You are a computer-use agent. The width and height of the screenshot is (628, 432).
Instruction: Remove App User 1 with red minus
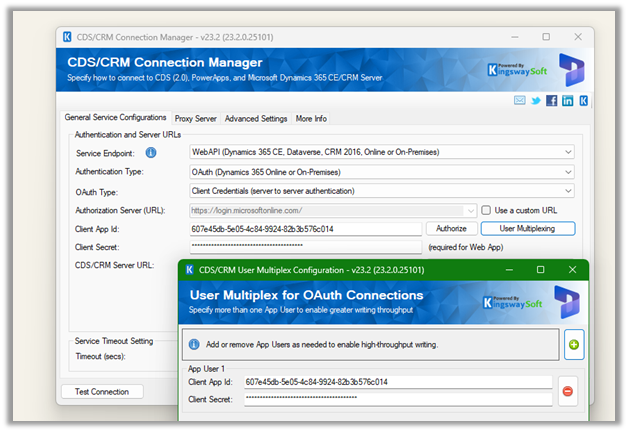click(x=568, y=390)
